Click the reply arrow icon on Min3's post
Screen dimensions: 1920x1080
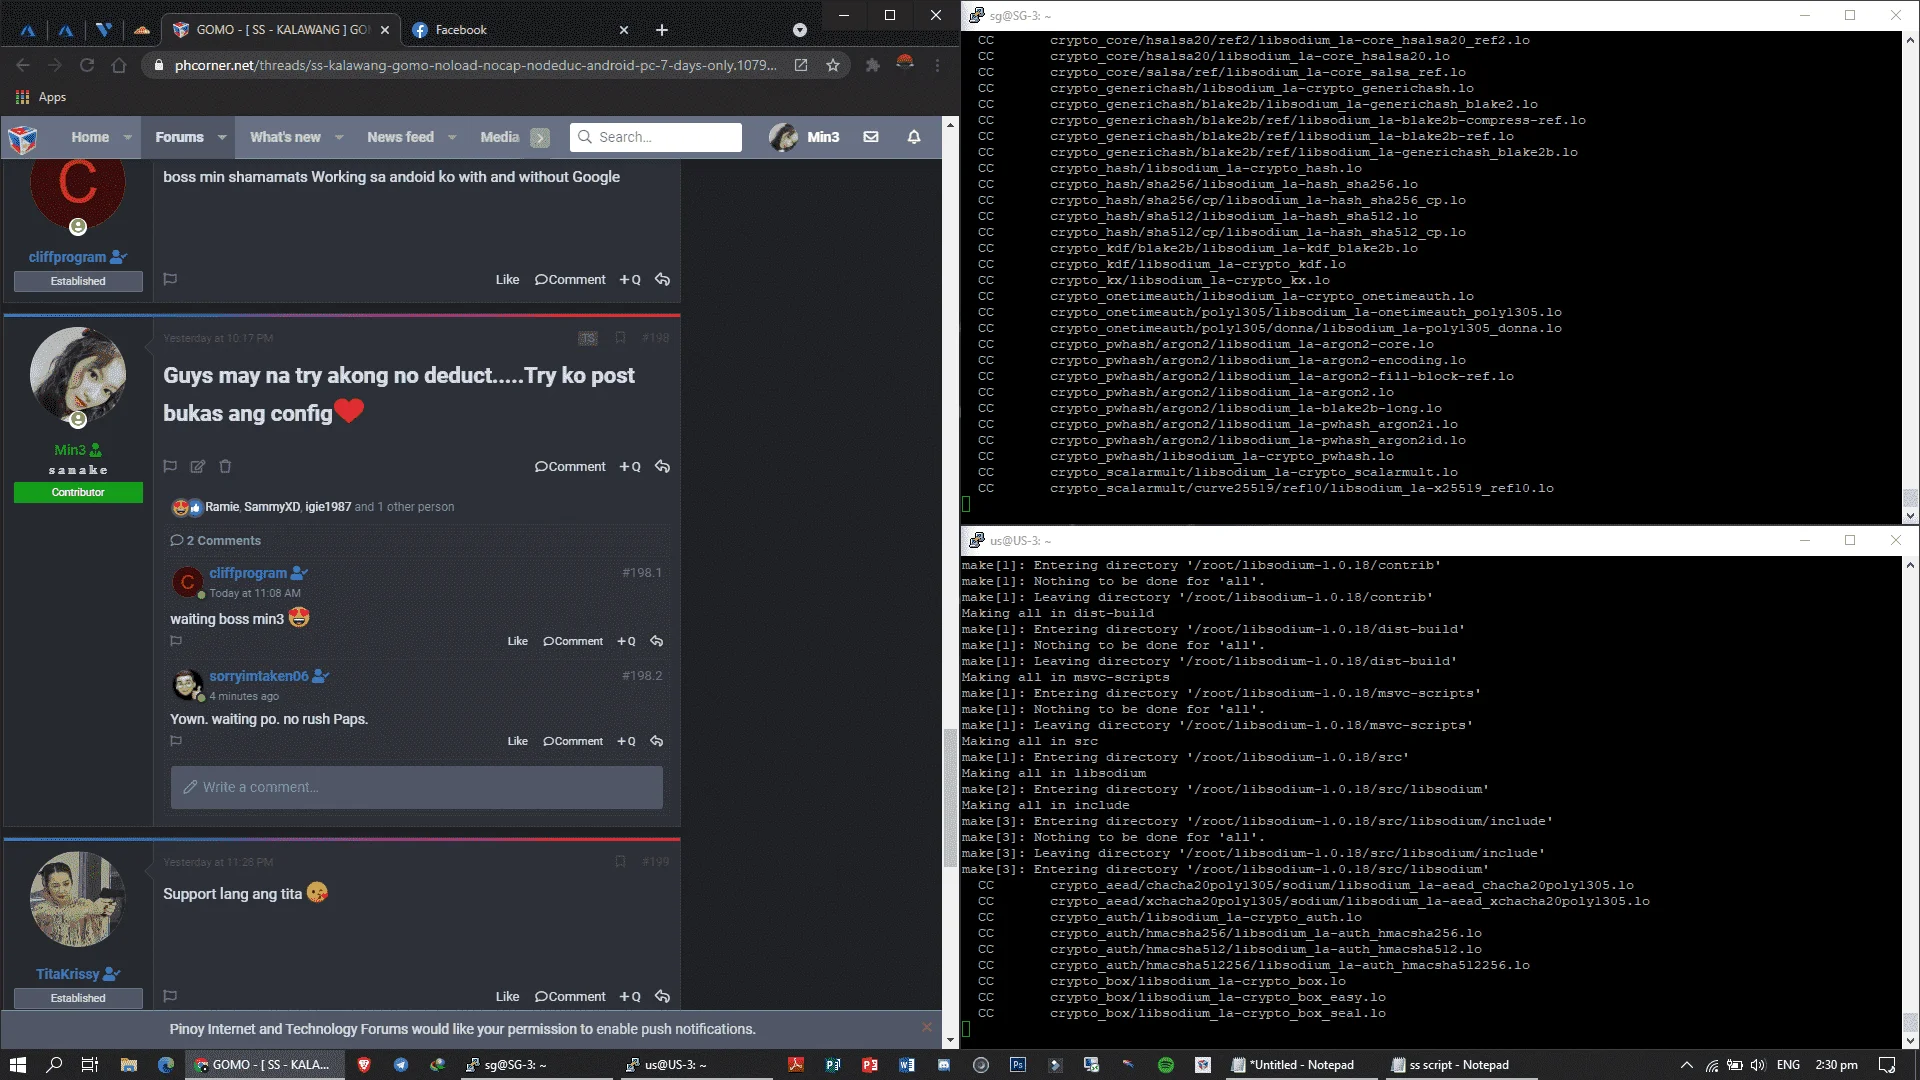click(662, 466)
